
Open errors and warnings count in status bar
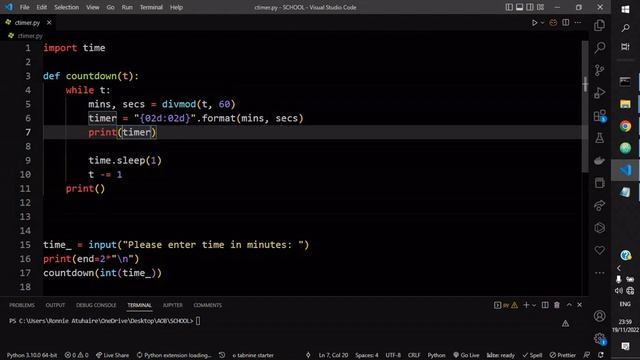tap(76, 355)
